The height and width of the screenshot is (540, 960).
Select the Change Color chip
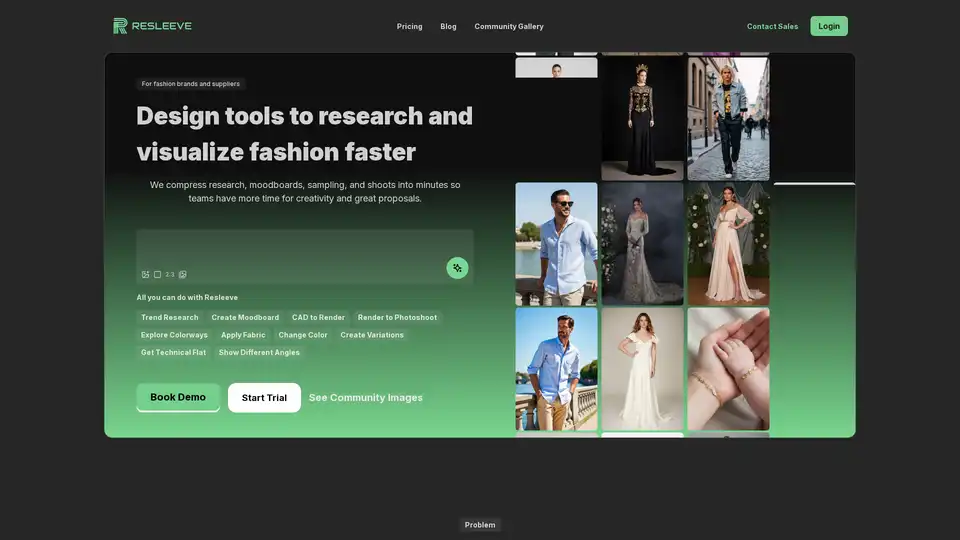coord(303,335)
